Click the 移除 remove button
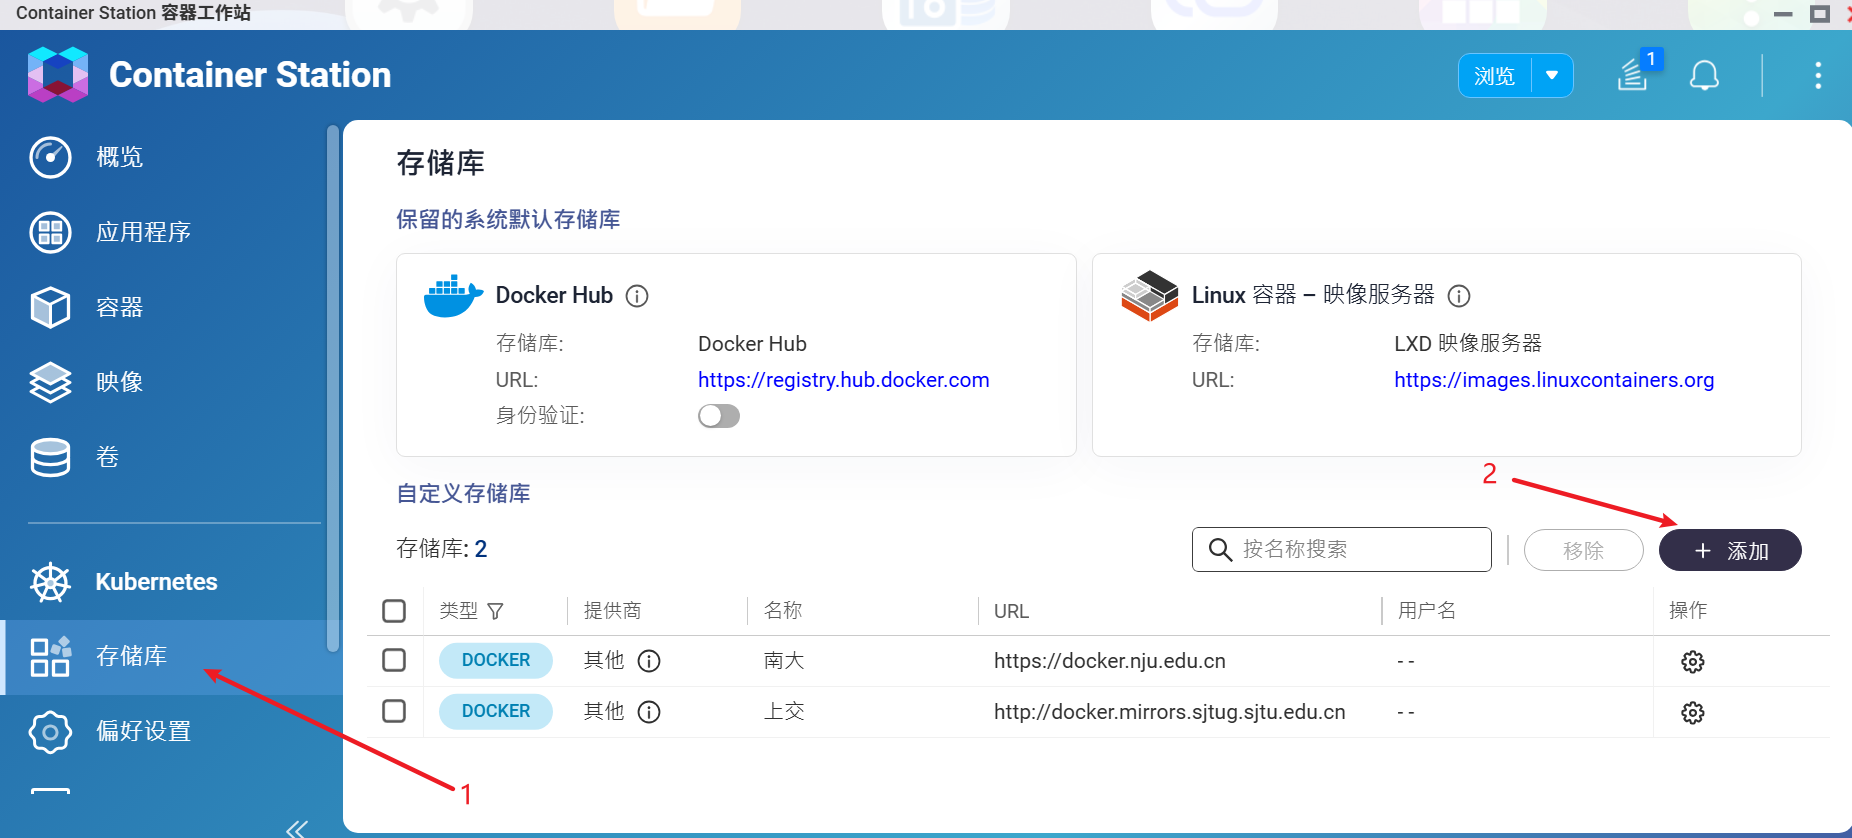This screenshot has height=838, width=1852. click(1583, 550)
